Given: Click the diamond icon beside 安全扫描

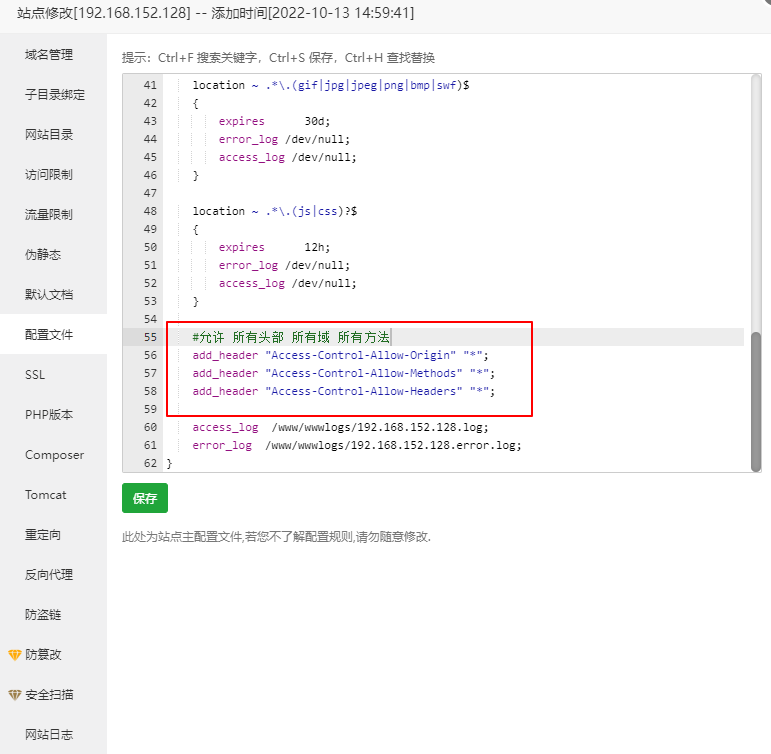Looking at the screenshot, I should [x=14, y=695].
